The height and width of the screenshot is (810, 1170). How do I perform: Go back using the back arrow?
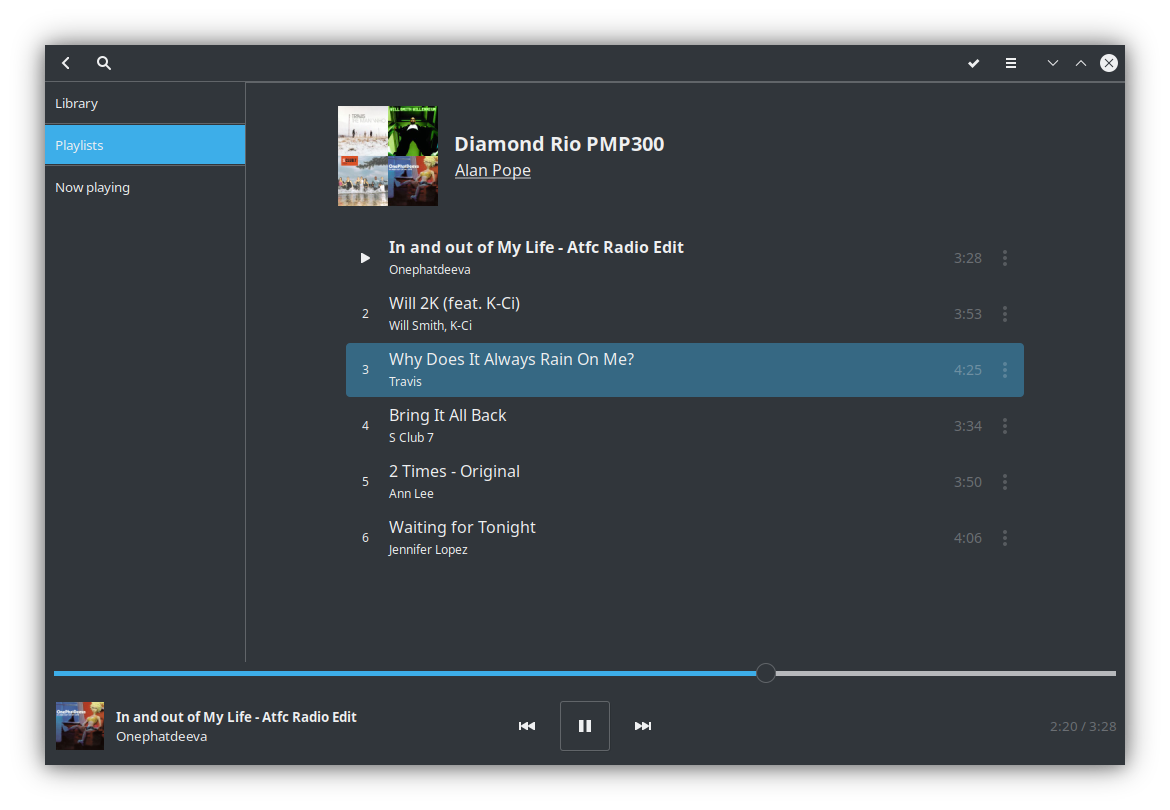66,63
